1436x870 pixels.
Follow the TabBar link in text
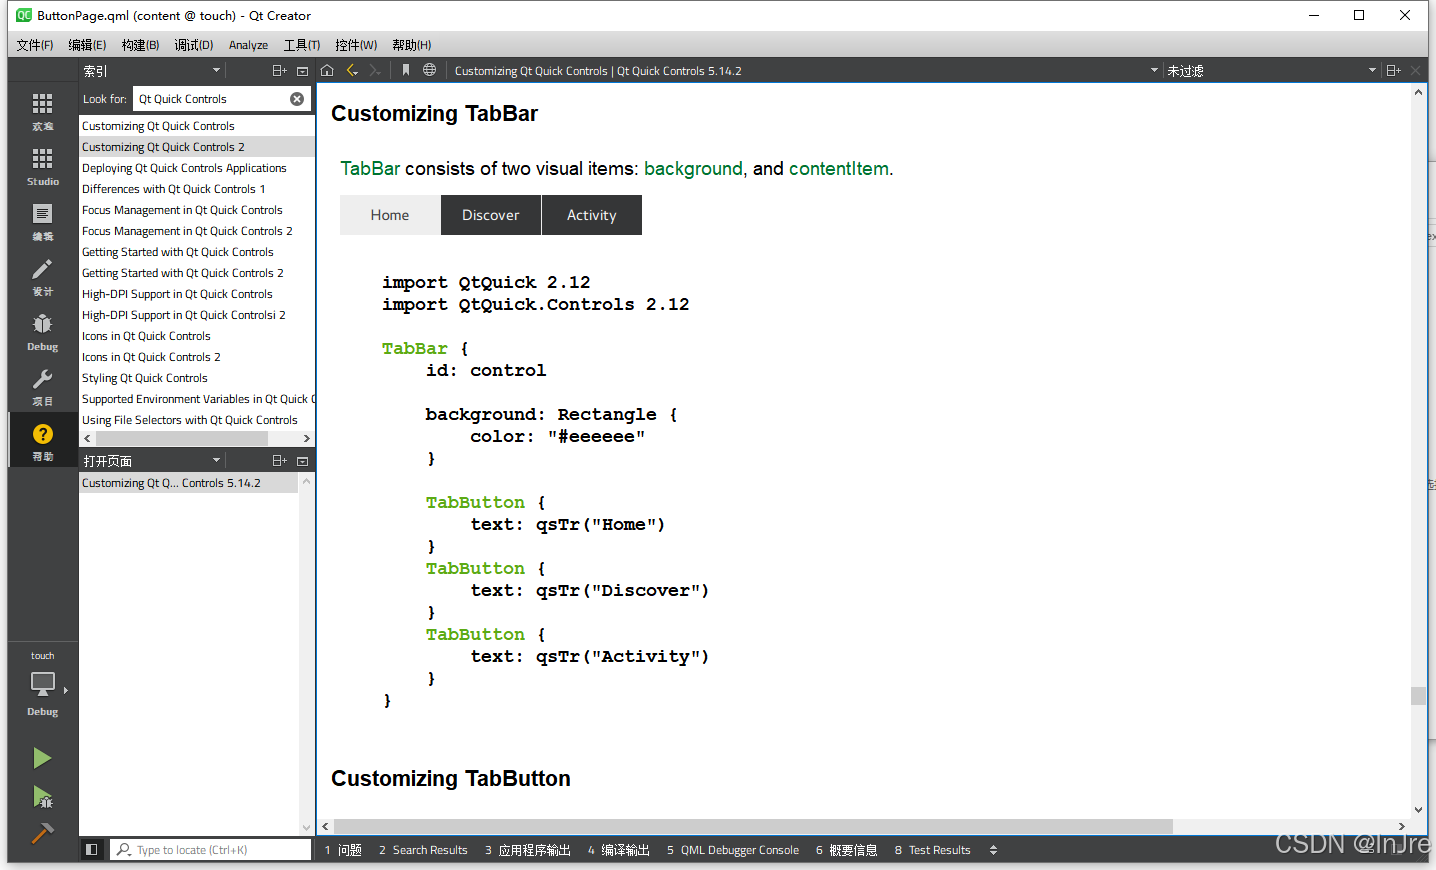click(370, 168)
